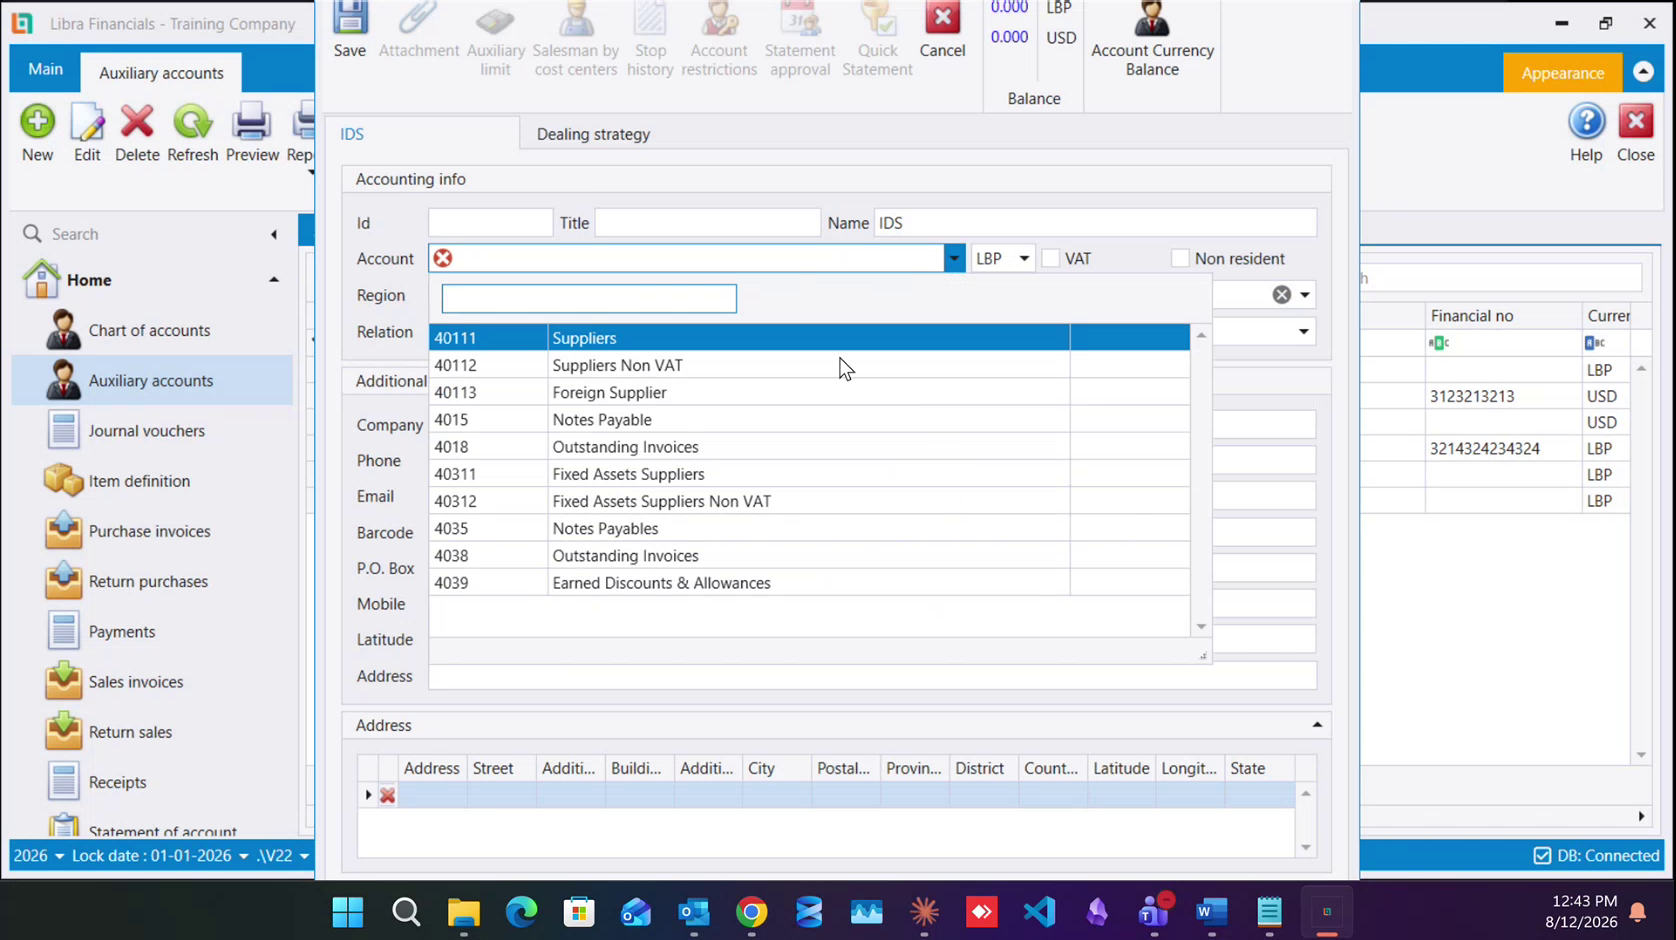This screenshot has width=1676, height=940.
Task: Click the red Close icon beside Help
Action: pyautogui.click(x=1636, y=122)
